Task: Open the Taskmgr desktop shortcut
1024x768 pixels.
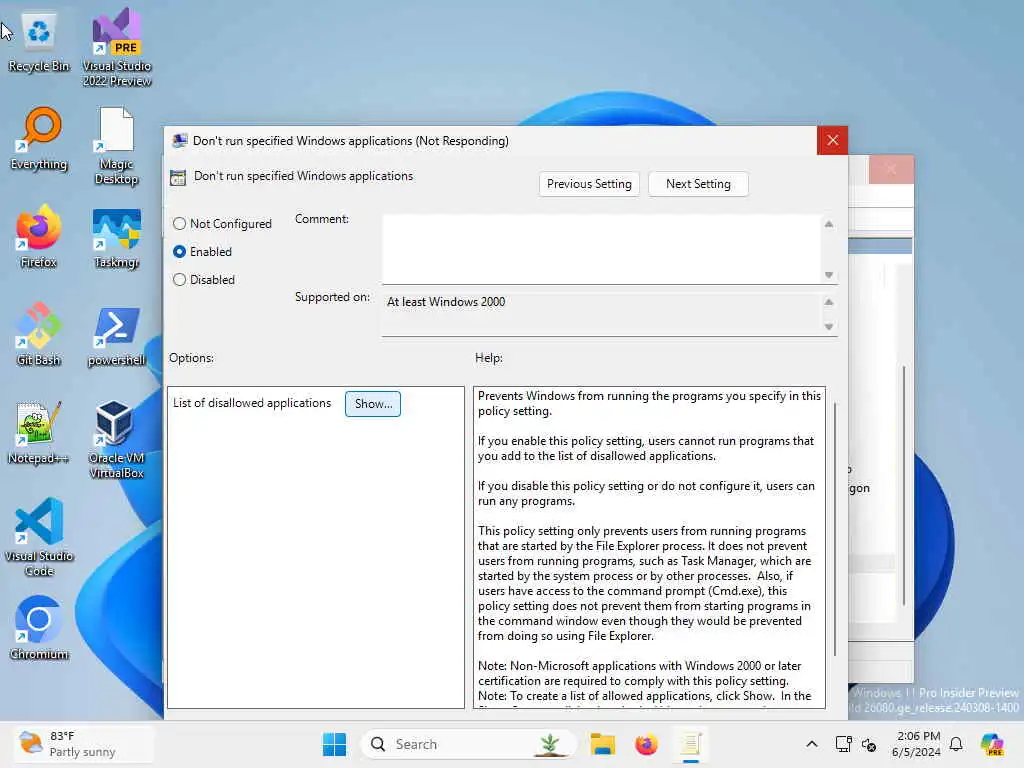Action: coord(117,238)
